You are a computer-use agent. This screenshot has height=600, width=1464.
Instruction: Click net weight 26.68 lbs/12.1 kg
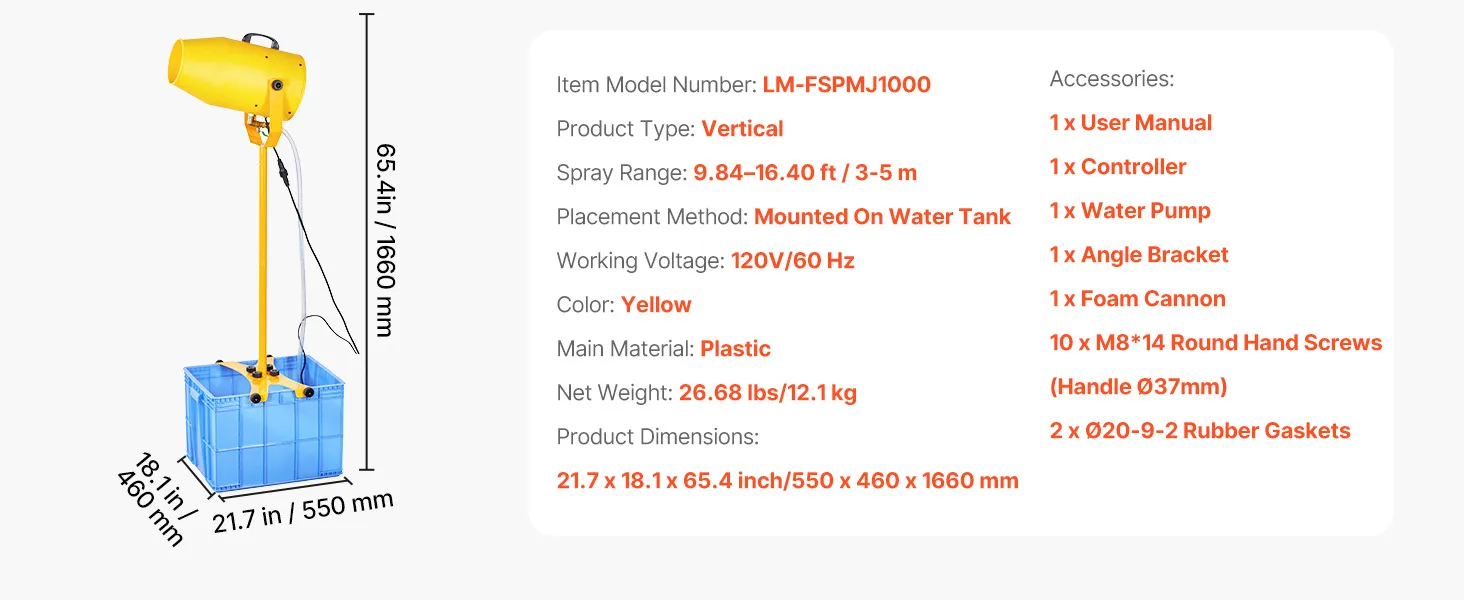pyautogui.click(x=767, y=393)
